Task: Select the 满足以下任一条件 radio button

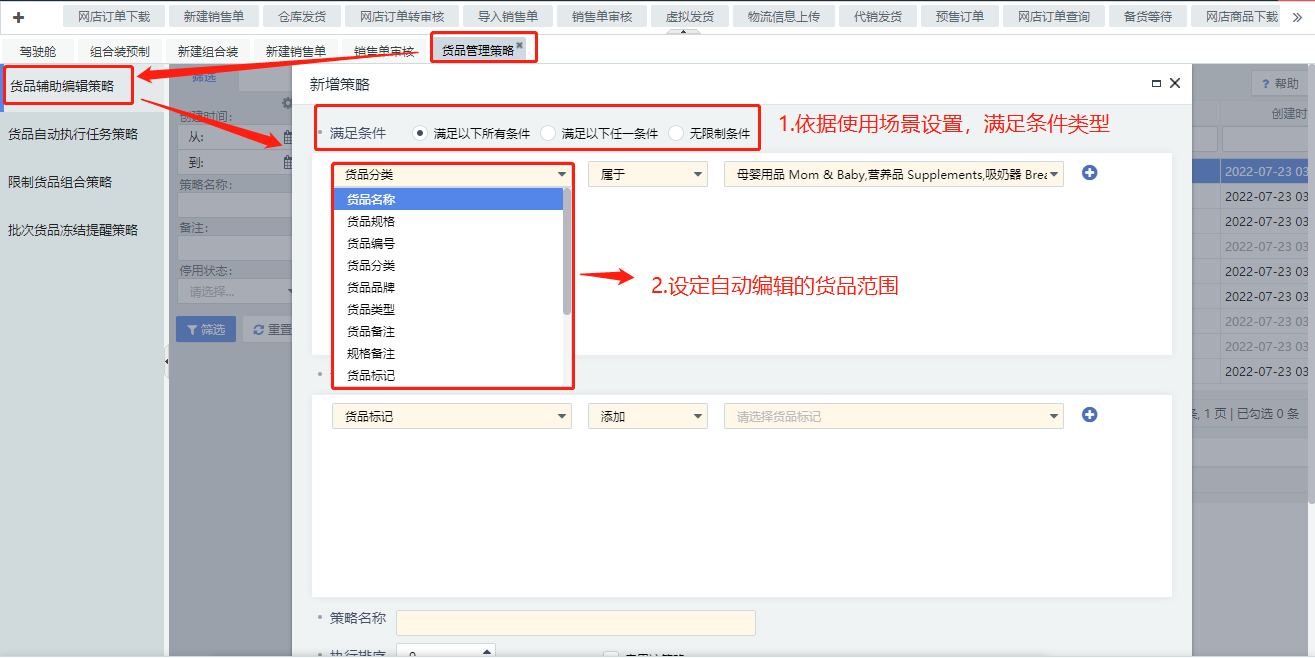Action: pos(548,133)
